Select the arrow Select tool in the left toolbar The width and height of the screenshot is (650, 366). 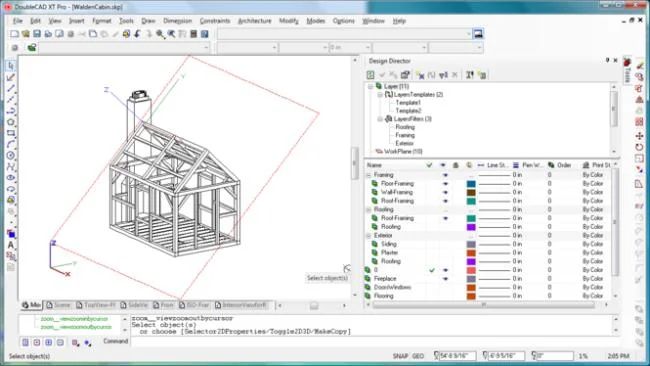[x=11, y=66]
